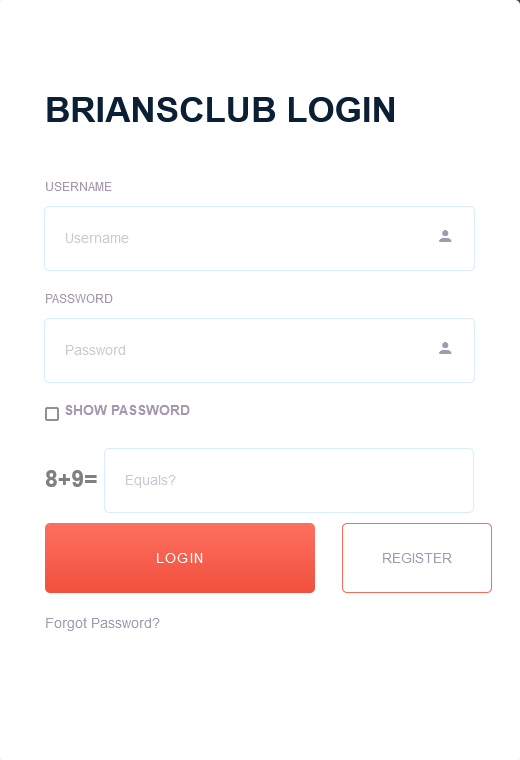Click the USERNAME label above the first field

click(x=79, y=187)
